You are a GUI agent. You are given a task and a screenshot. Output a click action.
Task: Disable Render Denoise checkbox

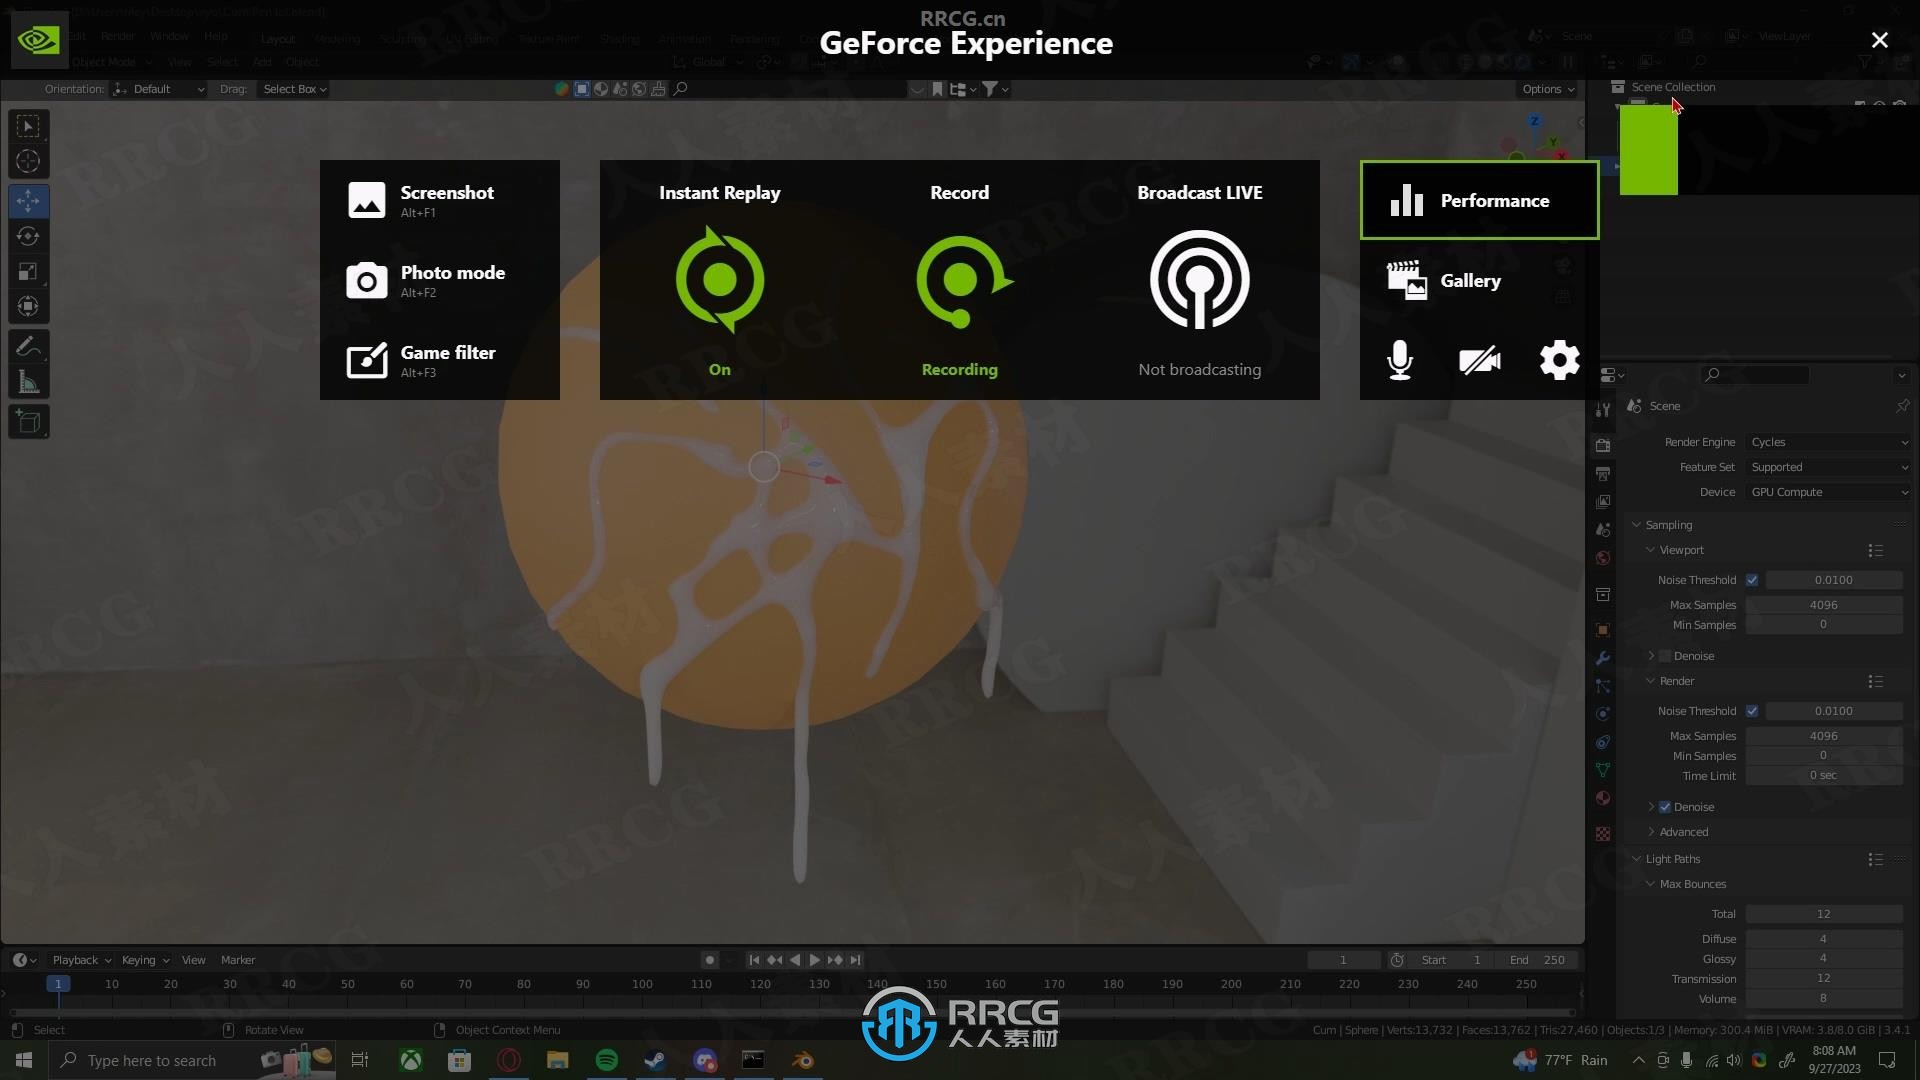point(1665,807)
